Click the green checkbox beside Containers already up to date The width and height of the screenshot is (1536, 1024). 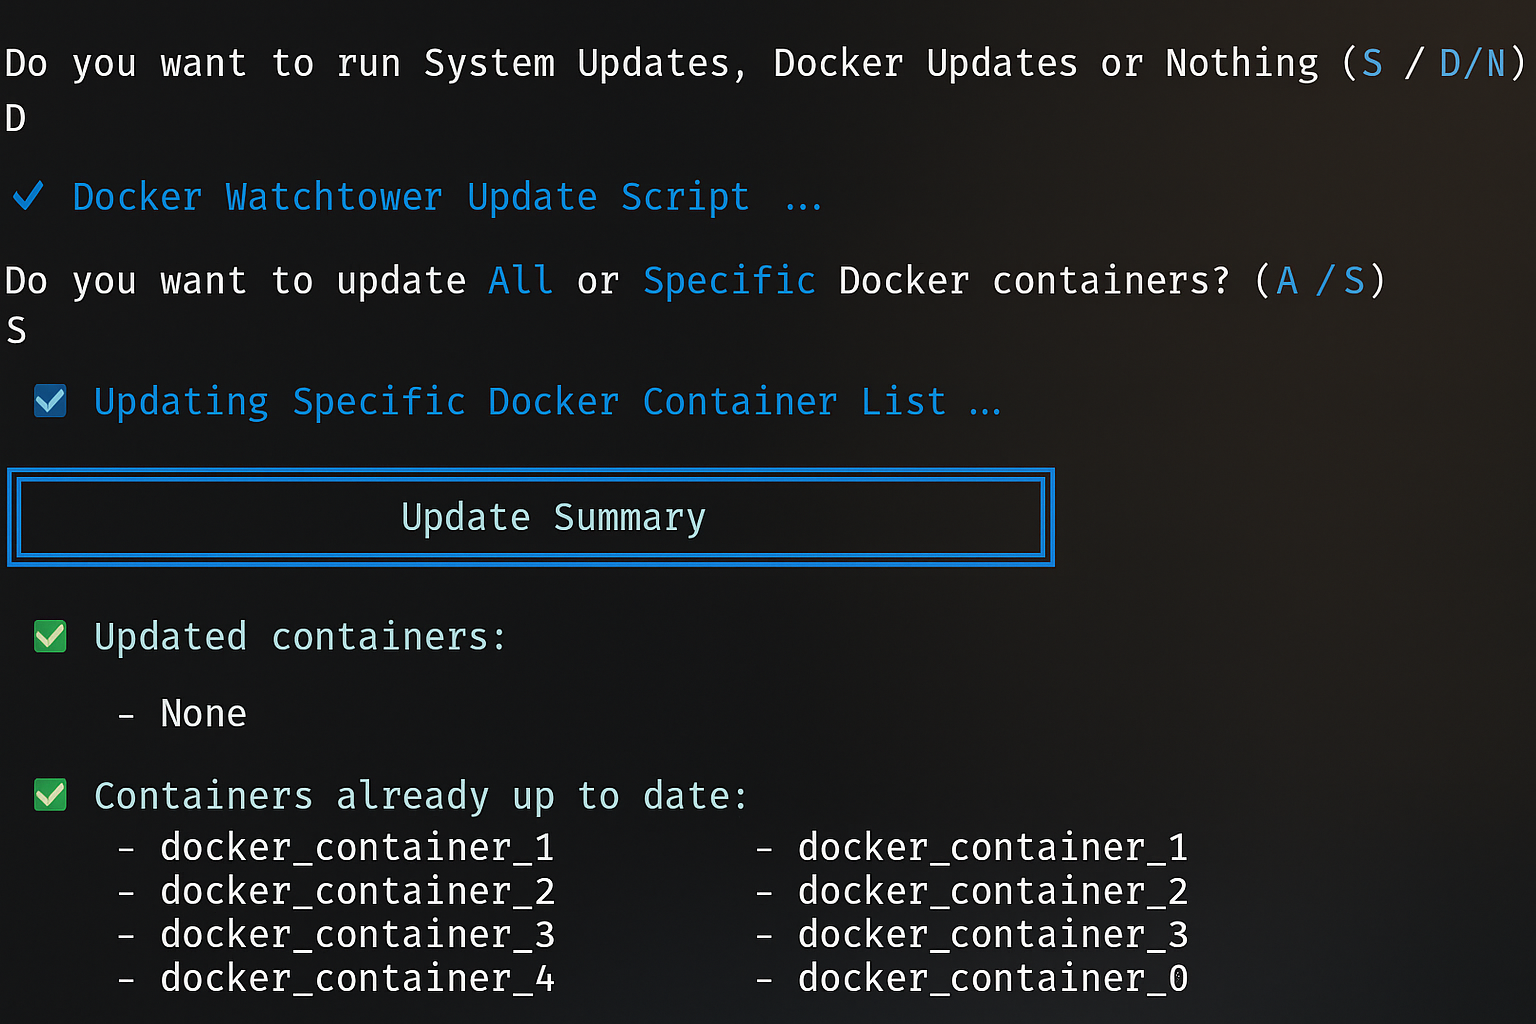(x=50, y=795)
